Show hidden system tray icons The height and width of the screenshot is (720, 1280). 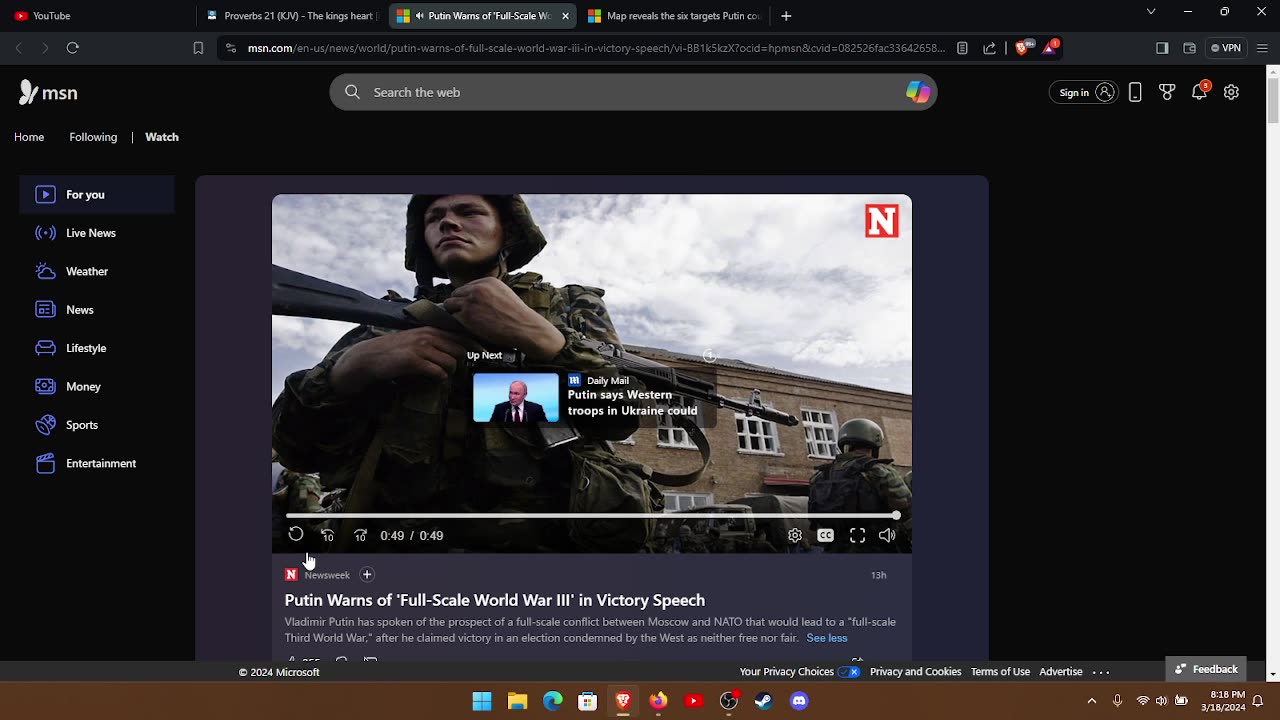(1092, 701)
